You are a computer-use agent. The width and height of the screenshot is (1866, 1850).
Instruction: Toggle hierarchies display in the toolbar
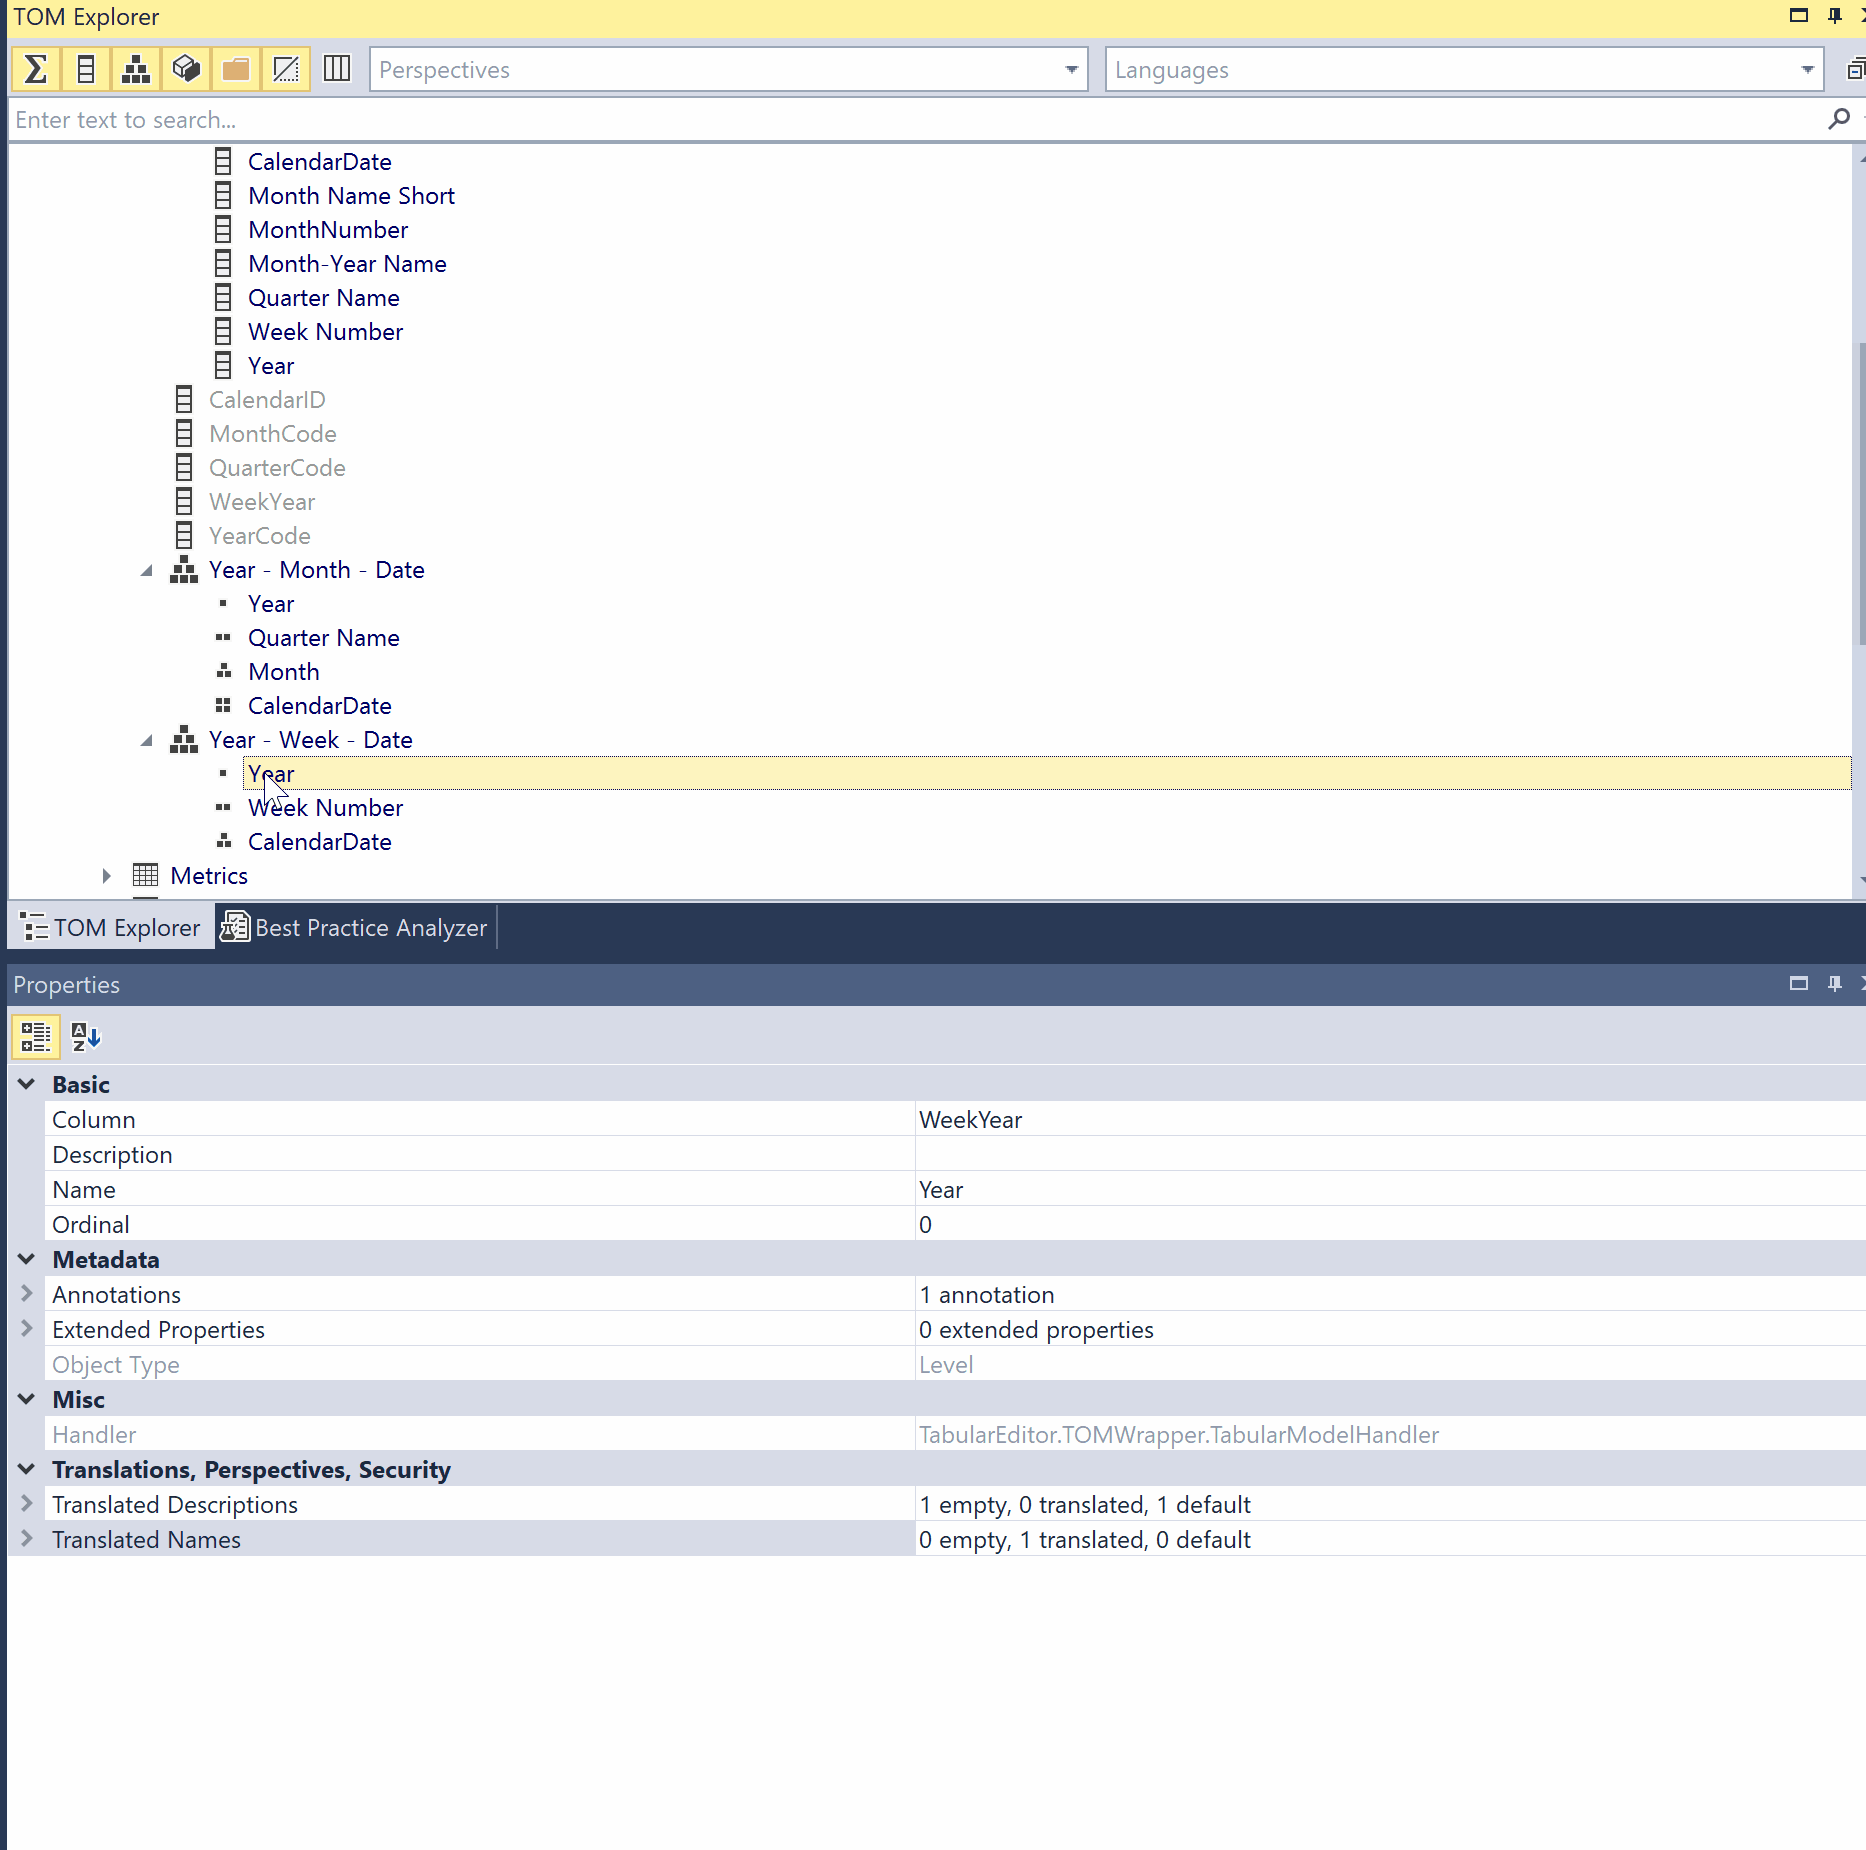click(136, 69)
